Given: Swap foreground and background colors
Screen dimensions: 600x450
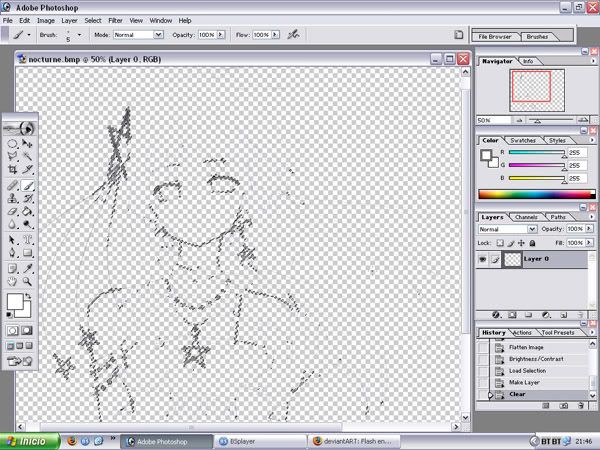Looking at the screenshot, I should pyautogui.click(x=28, y=296).
